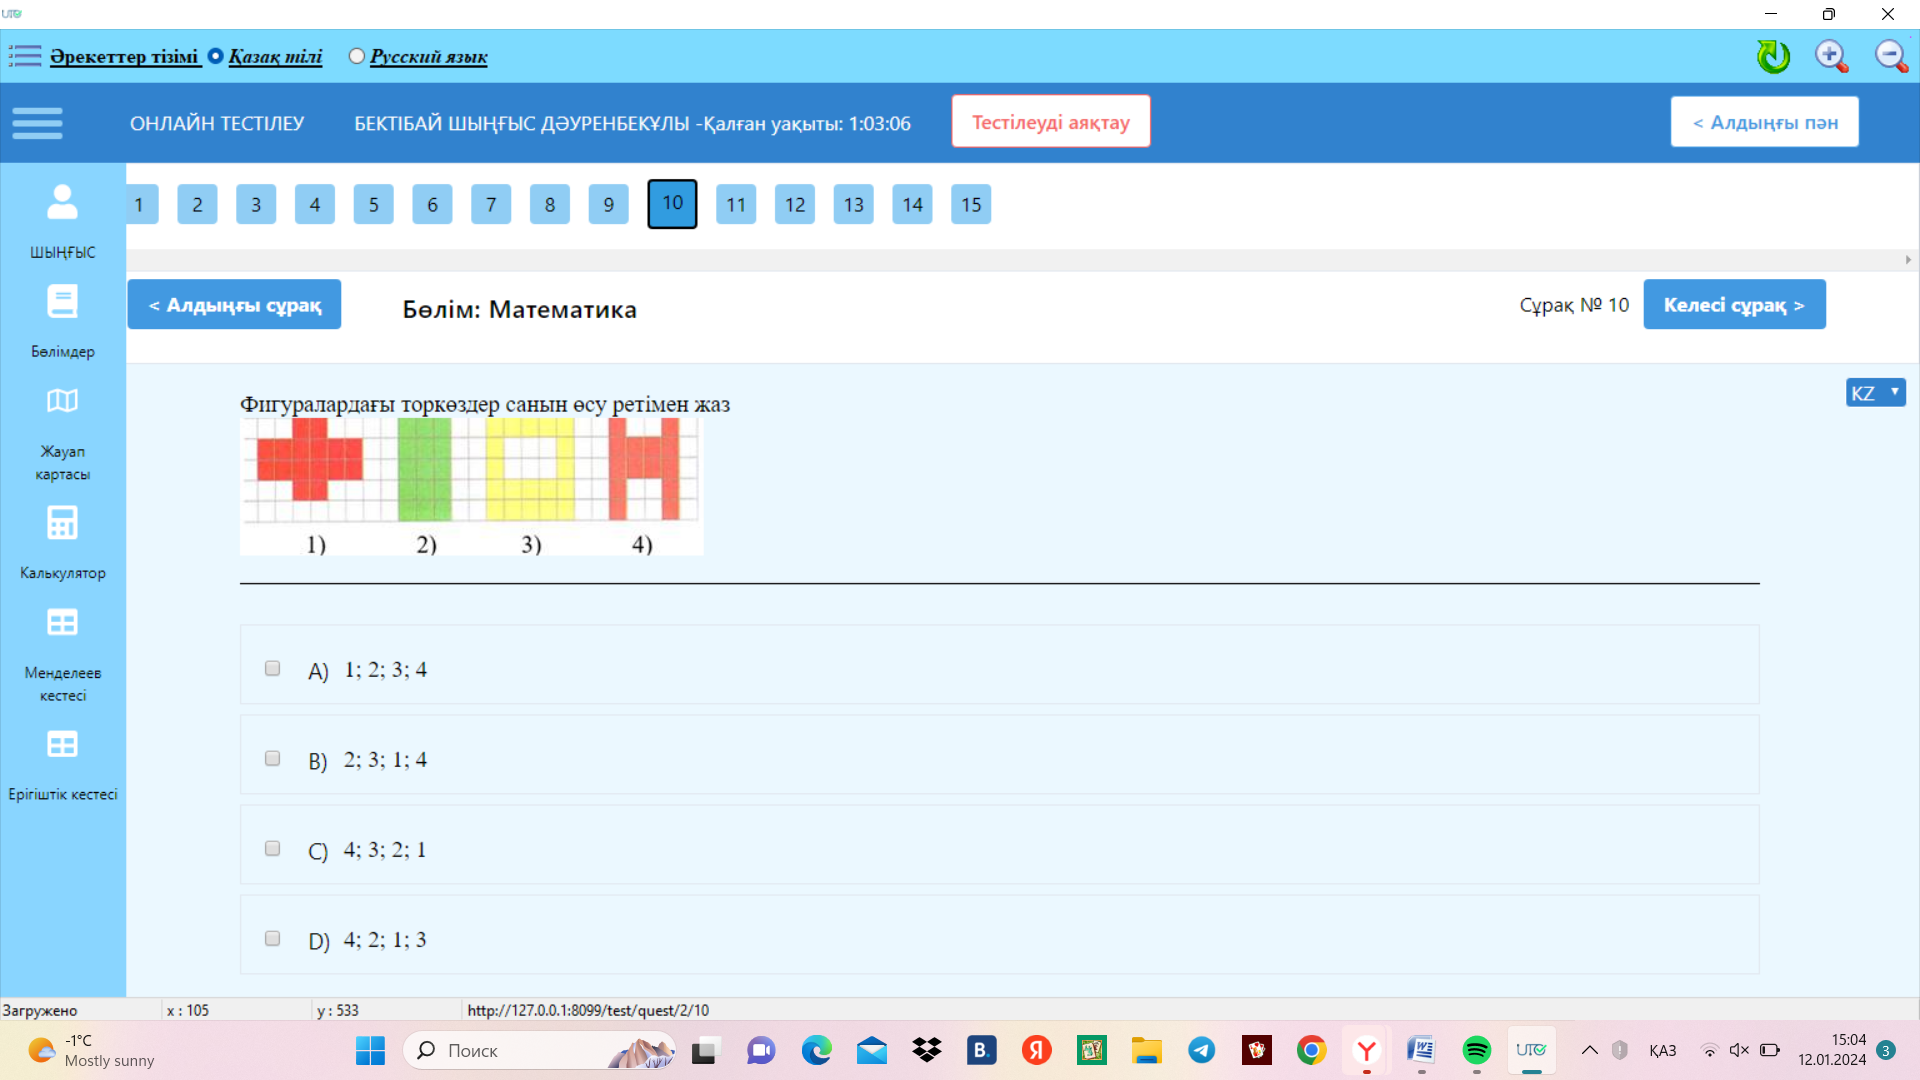
Task: Open the Ерігіштік кестесі icon
Action: [x=62, y=745]
